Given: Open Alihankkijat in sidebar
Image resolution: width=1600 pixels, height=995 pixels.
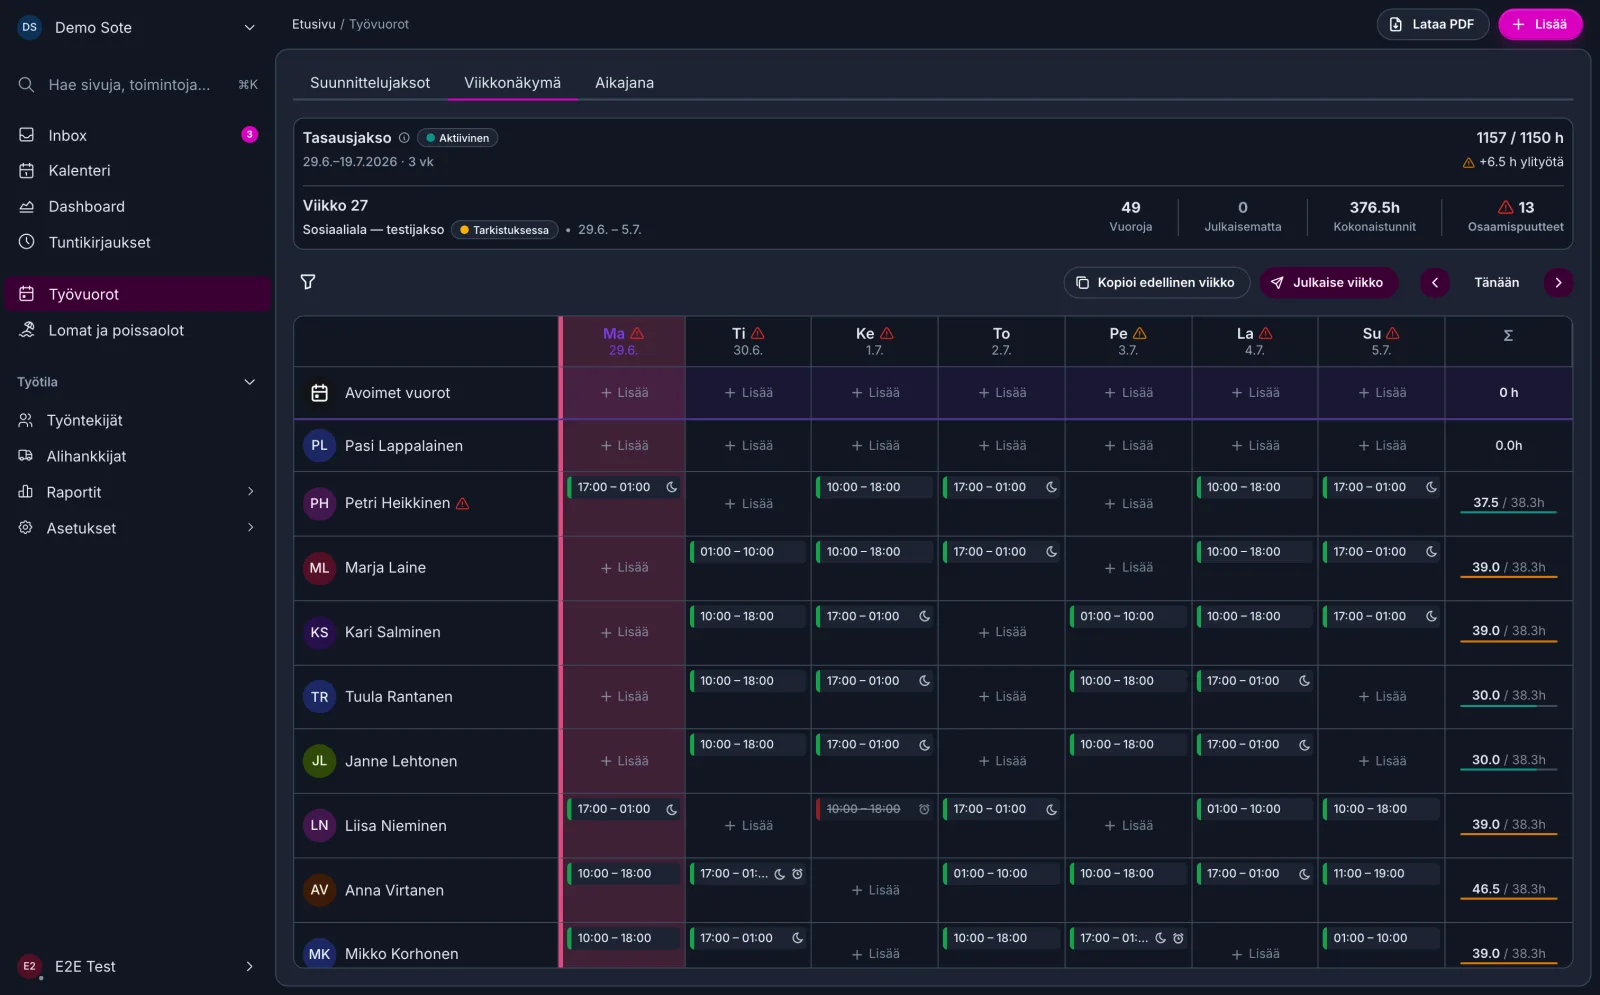Looking at the screenshot, I should [86, 456].
